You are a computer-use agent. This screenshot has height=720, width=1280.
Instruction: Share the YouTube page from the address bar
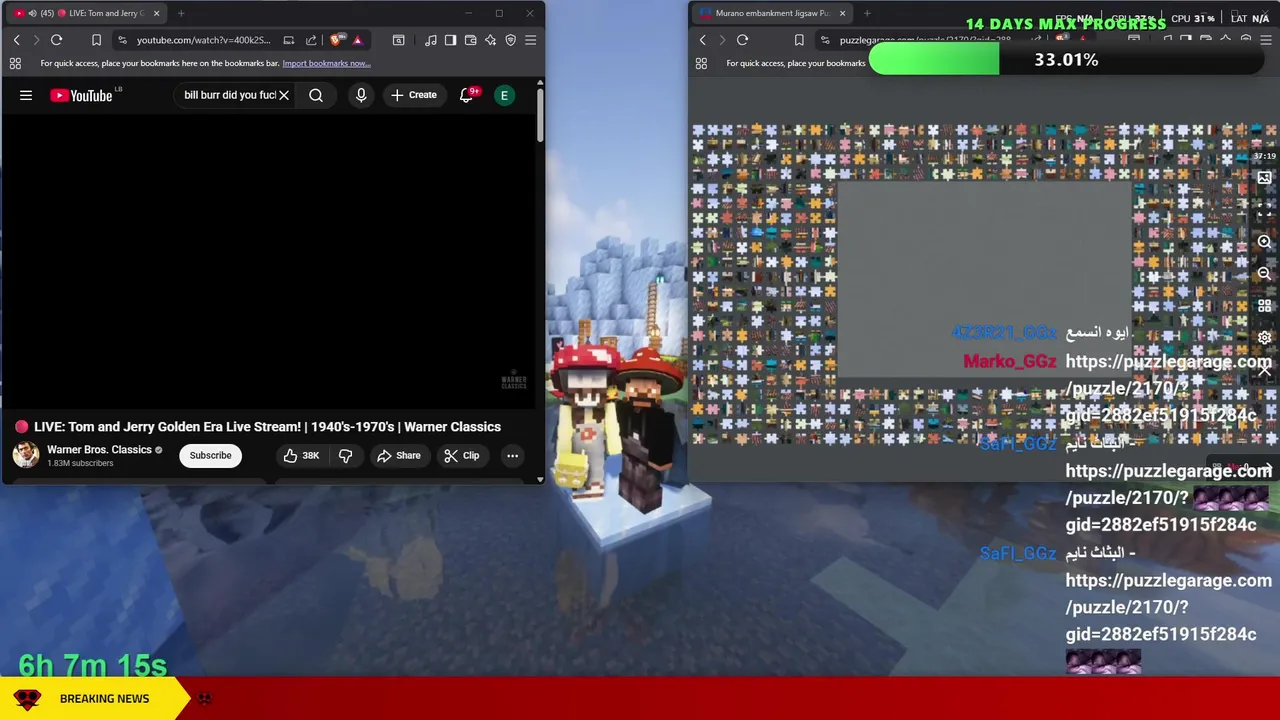311,40
